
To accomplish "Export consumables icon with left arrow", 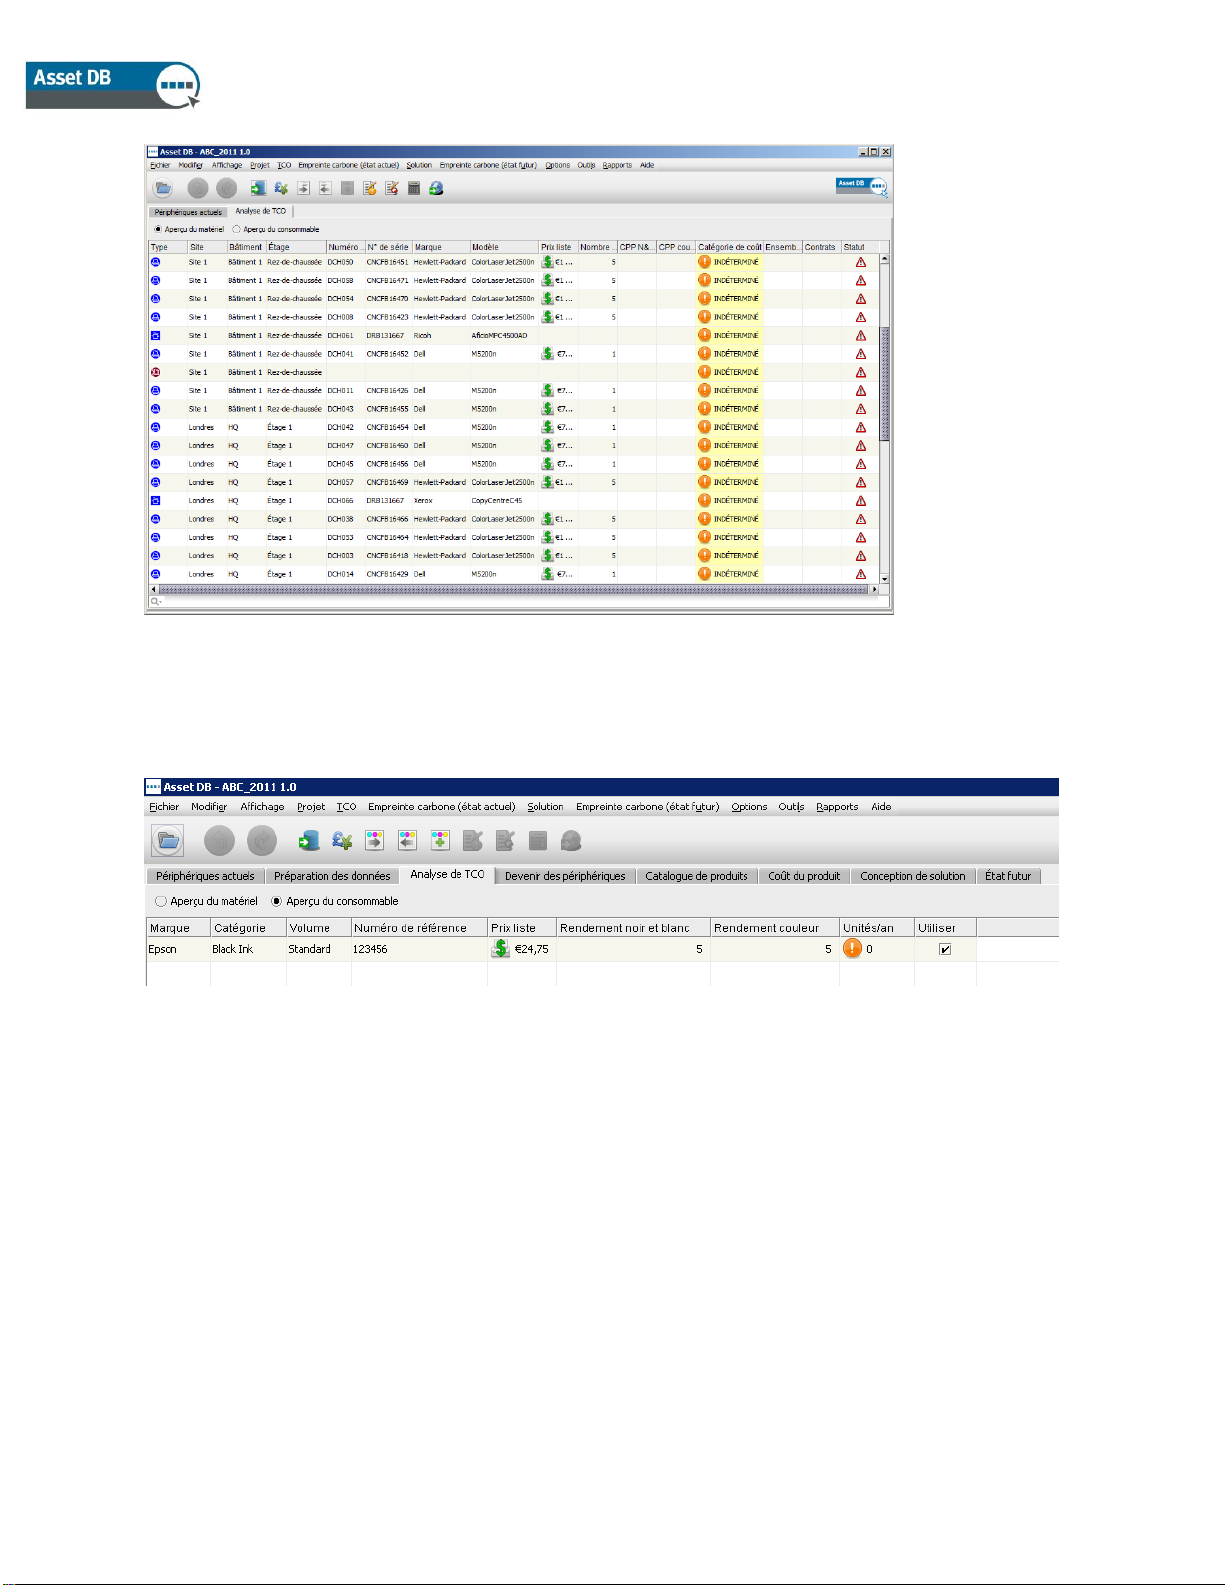I will [407, 841].
